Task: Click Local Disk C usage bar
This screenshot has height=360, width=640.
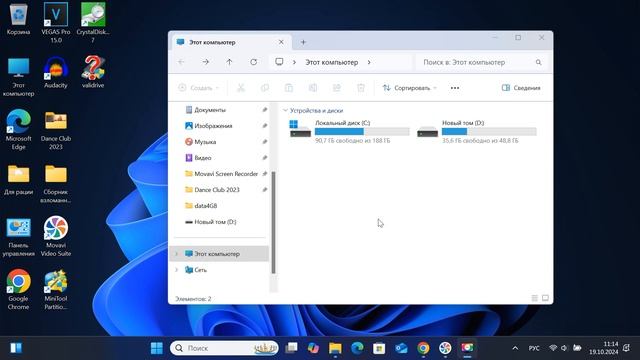Action: tap(362, 131)
